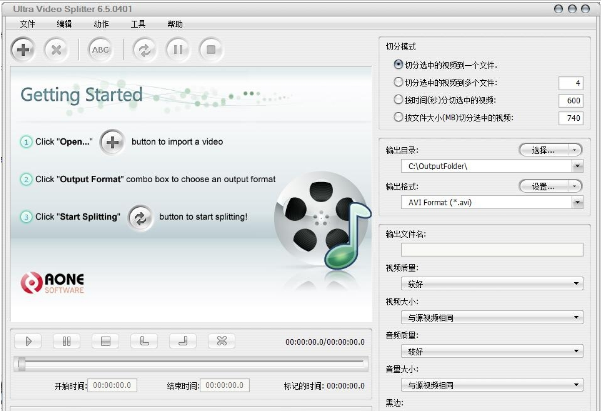Click the 选择... button for output directory

click(x=550, y=149)
